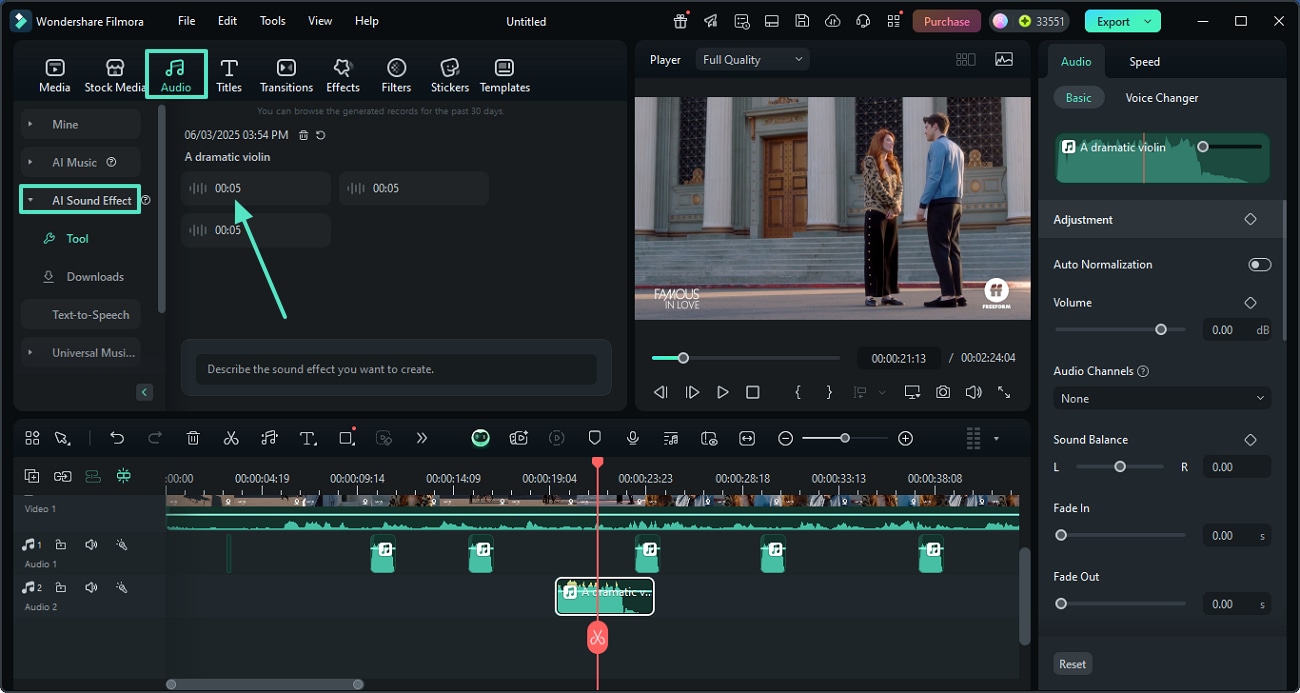Open the Media panel

point(54,76)
